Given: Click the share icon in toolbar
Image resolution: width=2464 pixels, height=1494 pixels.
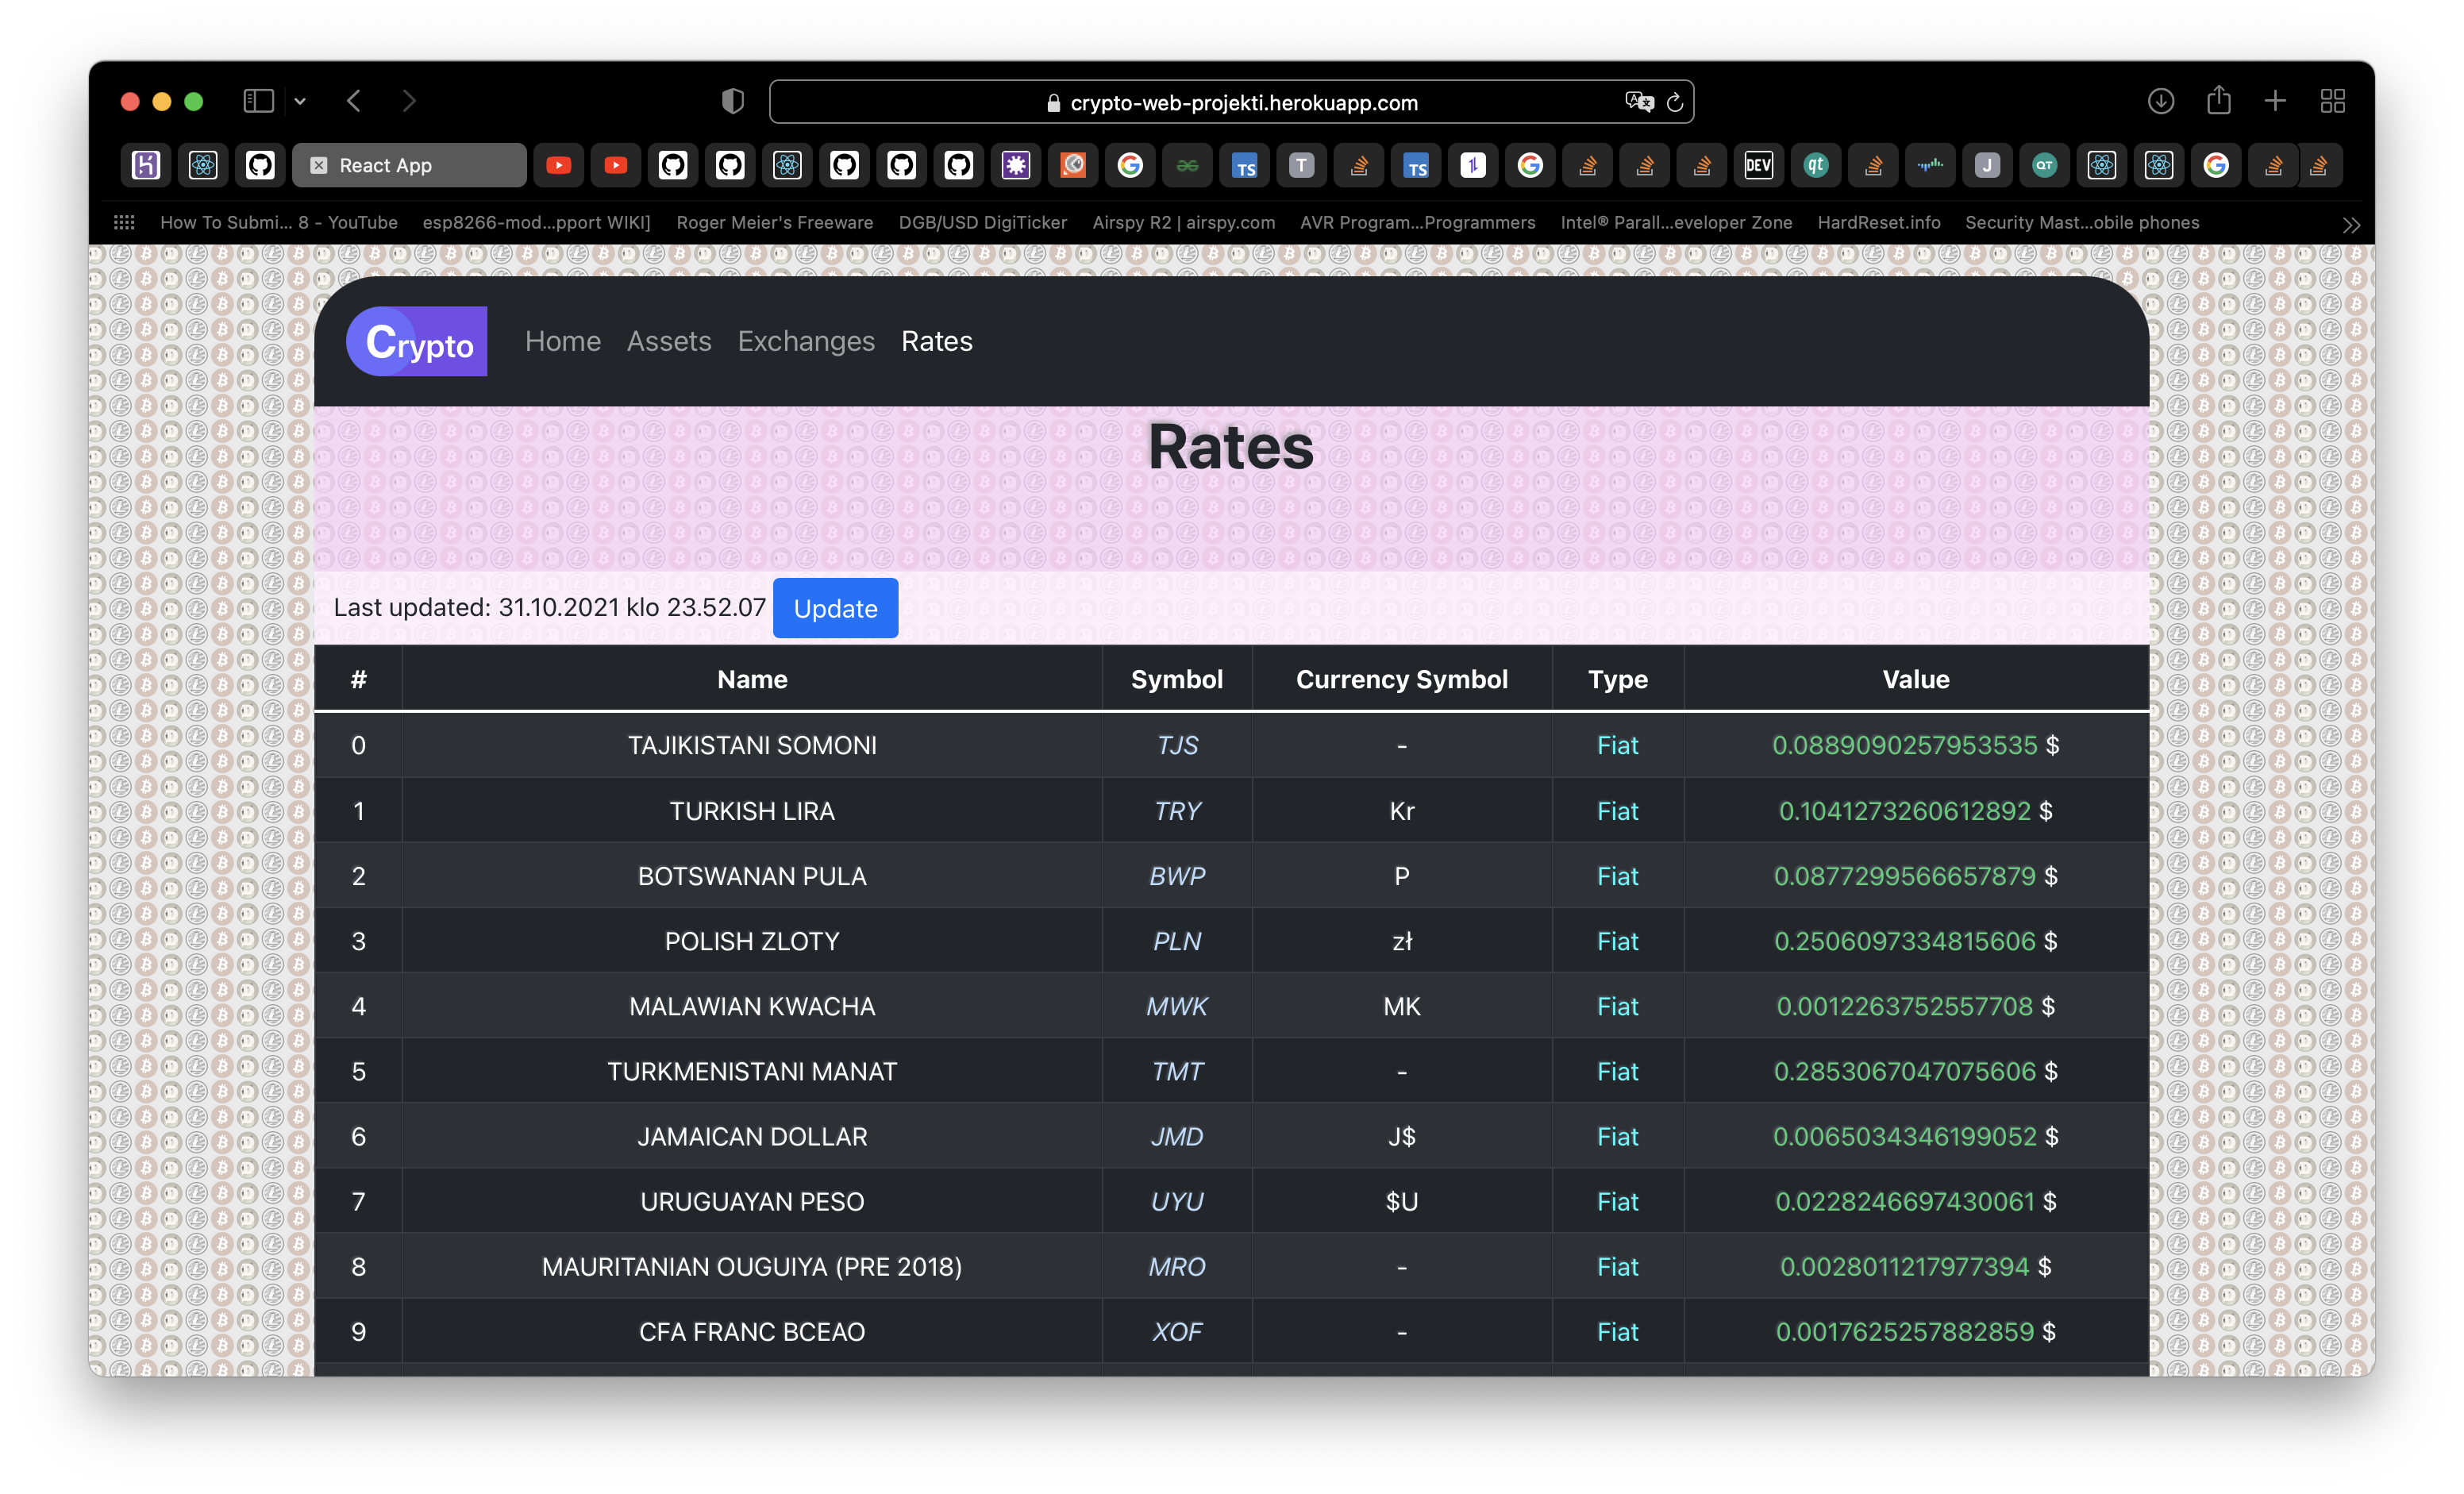Looking at the screenshot, I should (2218, 101).
